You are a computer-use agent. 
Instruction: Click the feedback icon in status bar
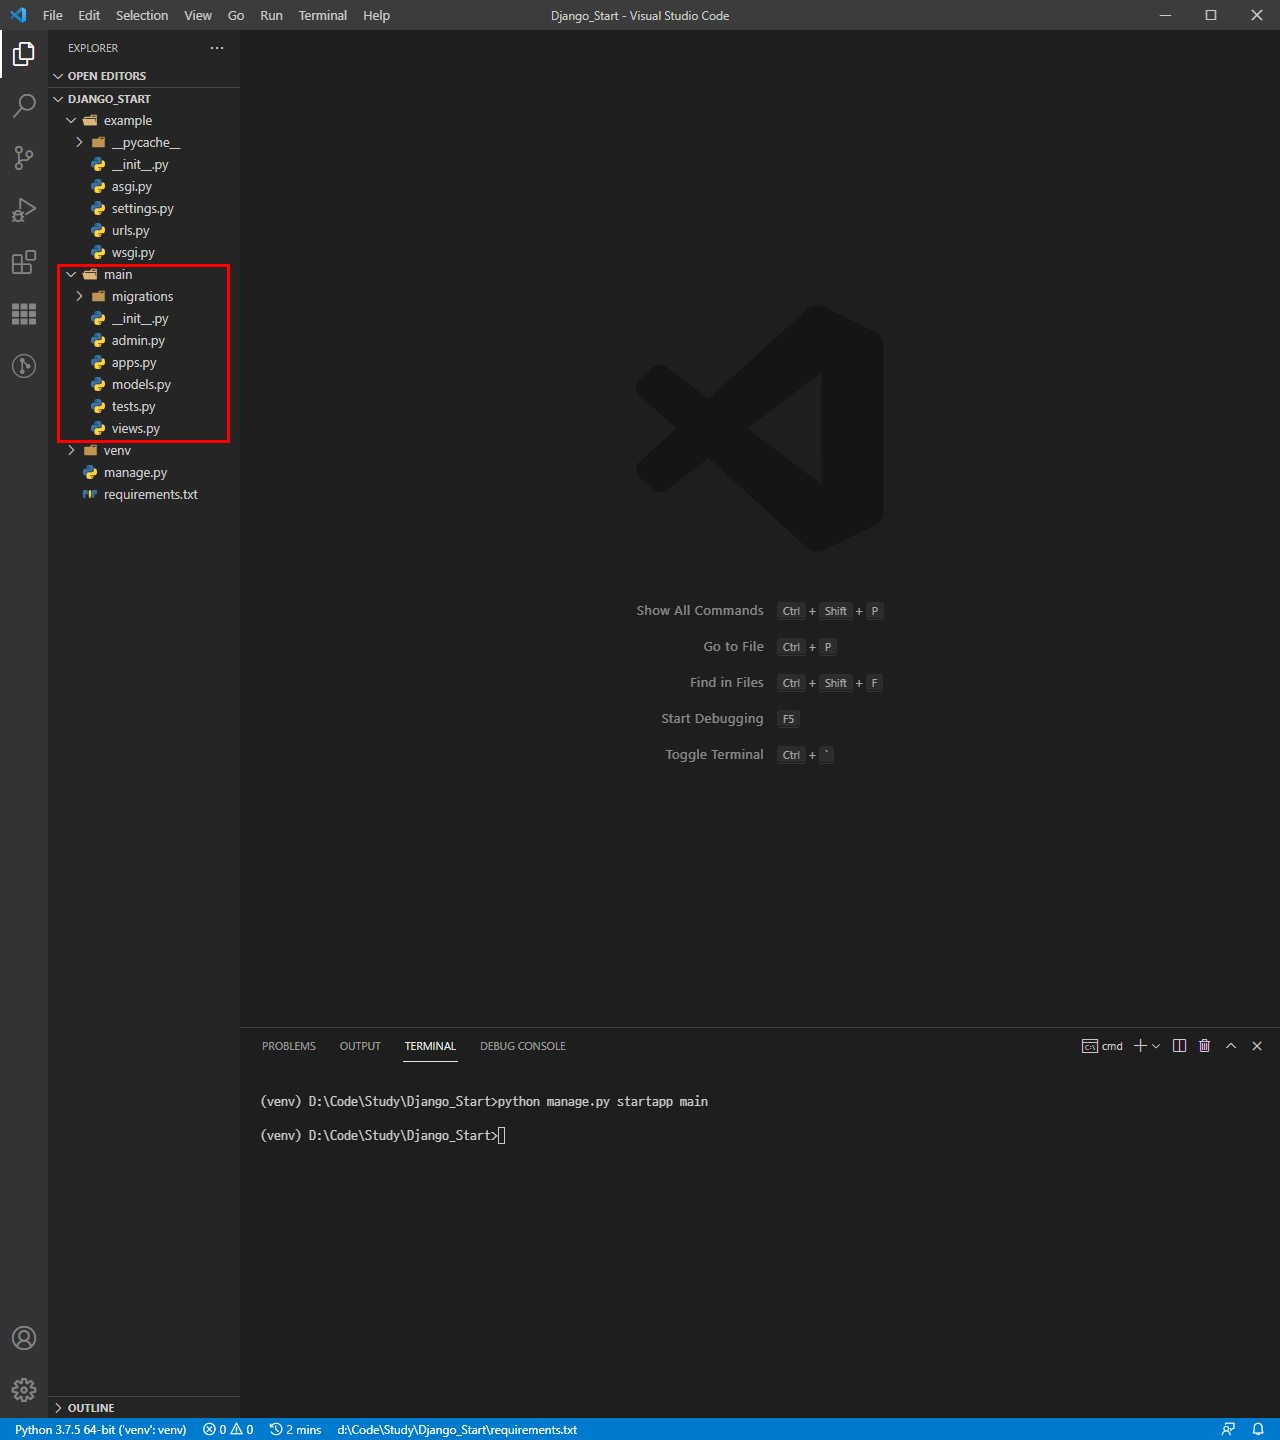1228,1429
